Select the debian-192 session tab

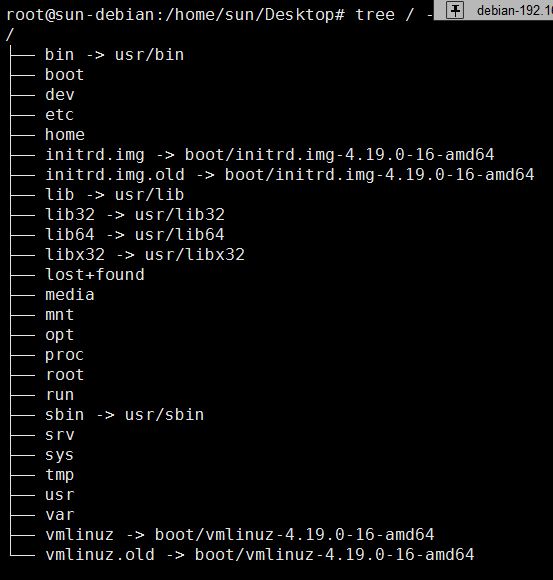(x=515, y=11)
